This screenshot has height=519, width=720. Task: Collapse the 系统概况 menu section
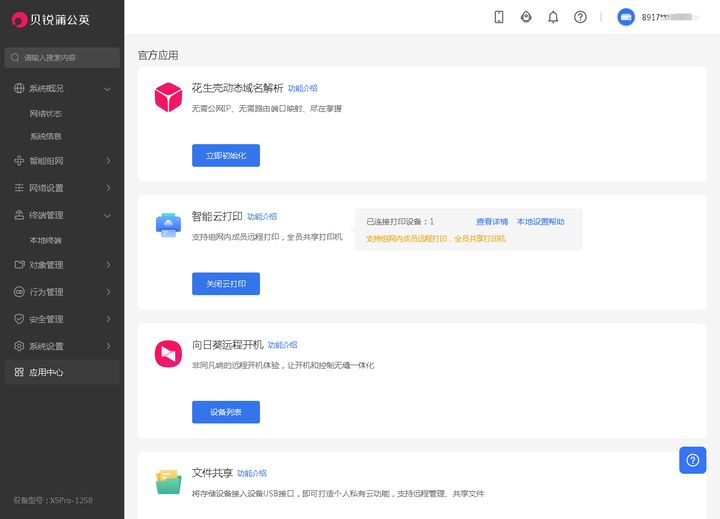(61, 88)
